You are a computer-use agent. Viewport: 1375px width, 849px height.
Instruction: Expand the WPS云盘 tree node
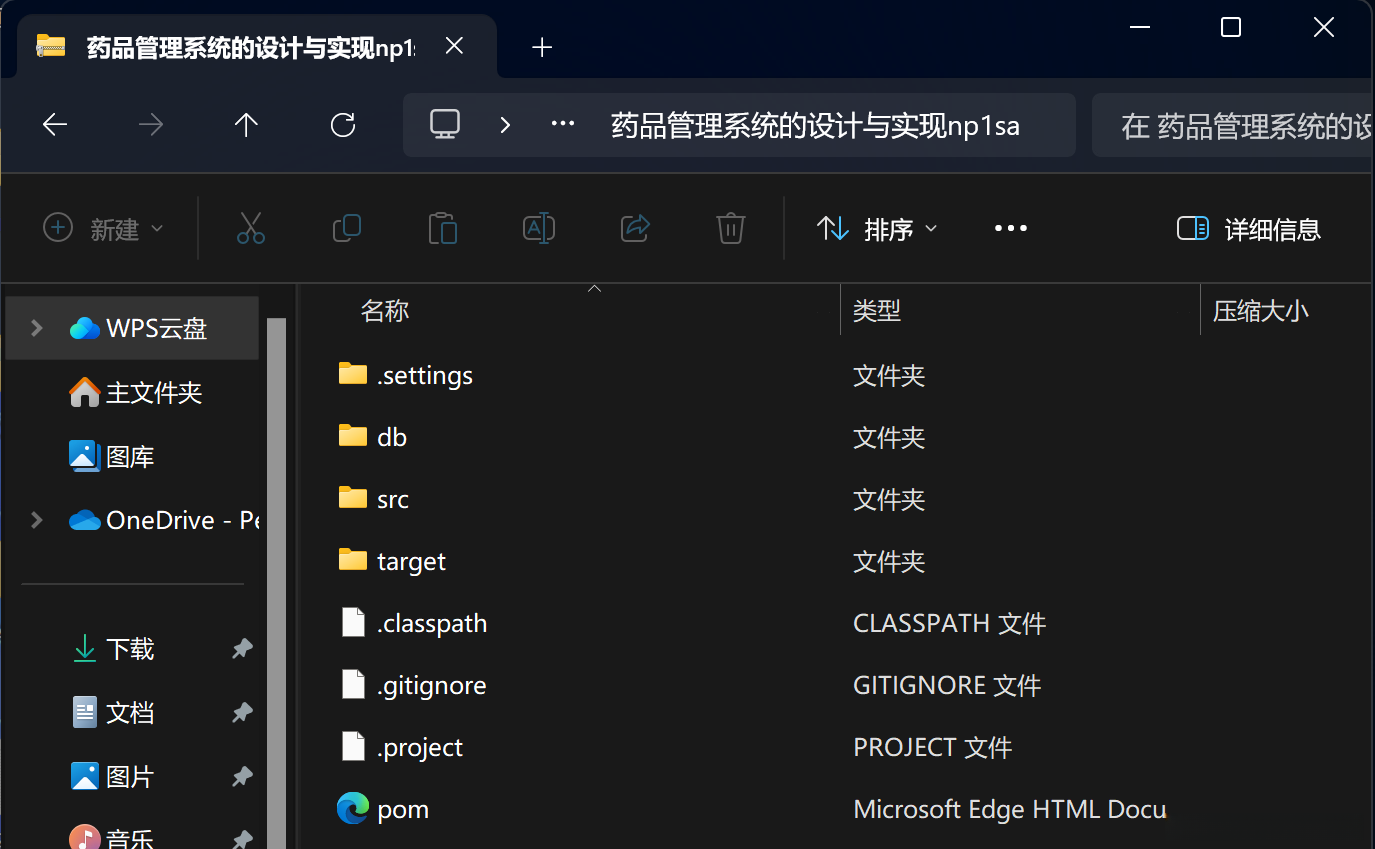point(37,328)
